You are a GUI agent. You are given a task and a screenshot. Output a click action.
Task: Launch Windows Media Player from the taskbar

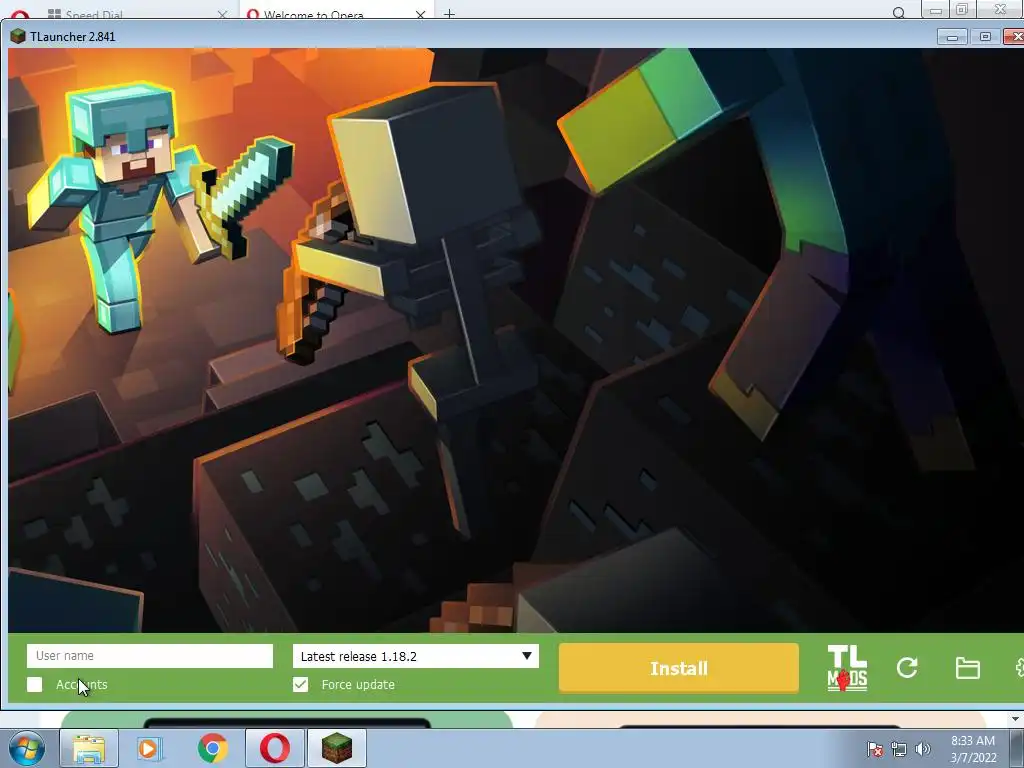pos(149,748)
